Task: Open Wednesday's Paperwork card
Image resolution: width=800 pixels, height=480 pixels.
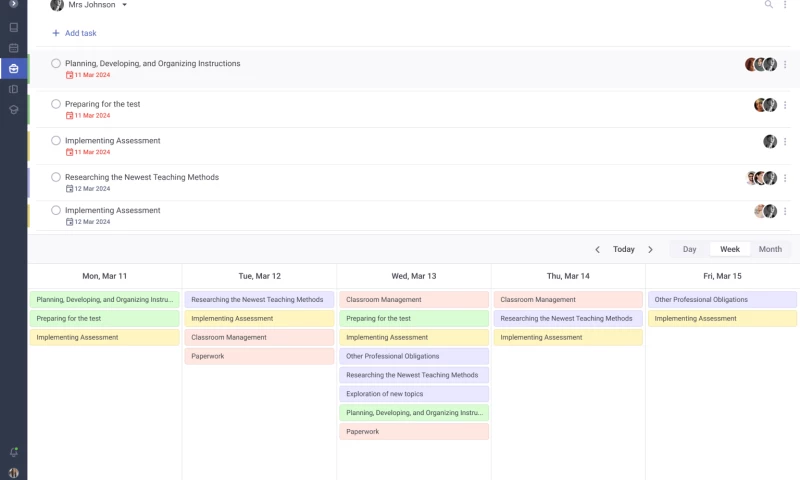Action: pyautogui.click(x=414, y=432)
